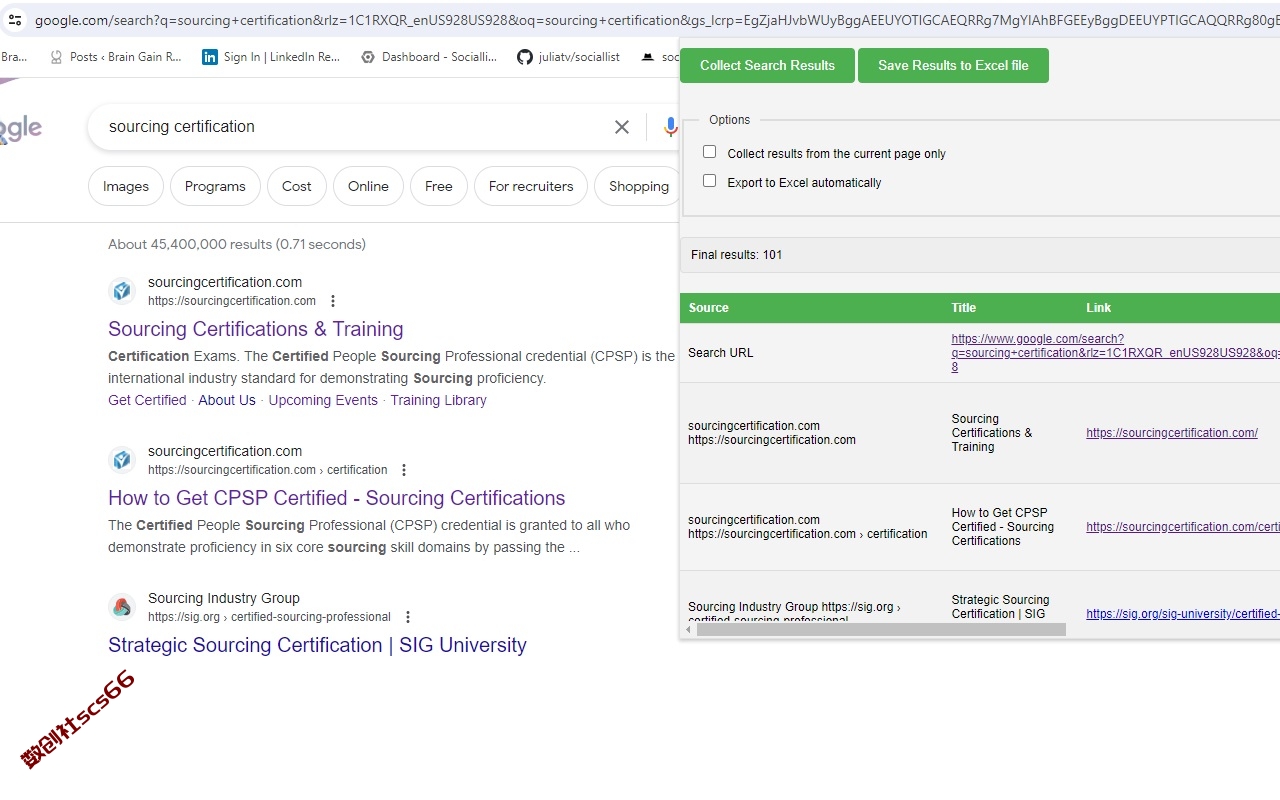Follow the About Us sitelink
Image resolution: width=1280 pixels, height=800 pixels.
(227, 400)
